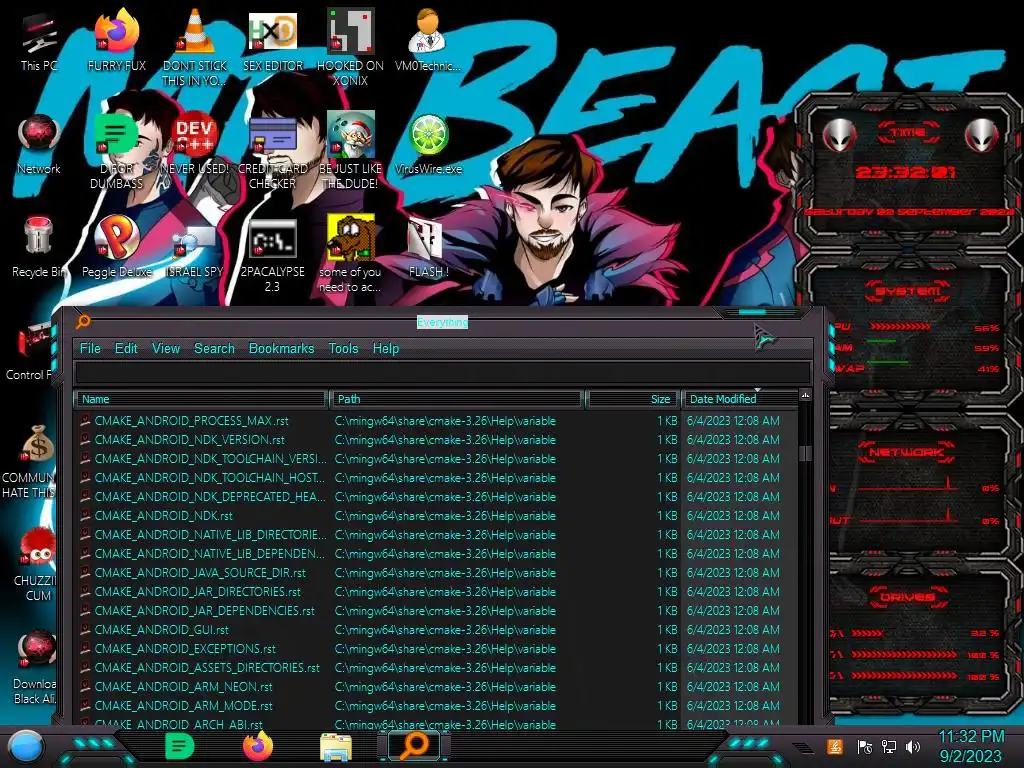Select CMAKE_ANDROID_ARM_MODE.rst file
1024x768 pixels.
(184, 705)
